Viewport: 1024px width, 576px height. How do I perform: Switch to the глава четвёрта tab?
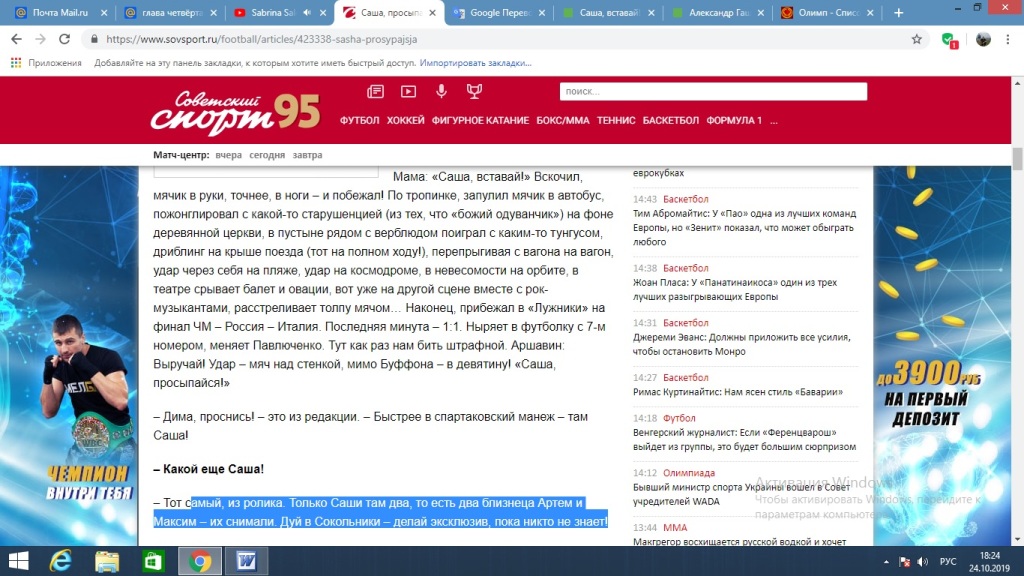tap(170, 12)
